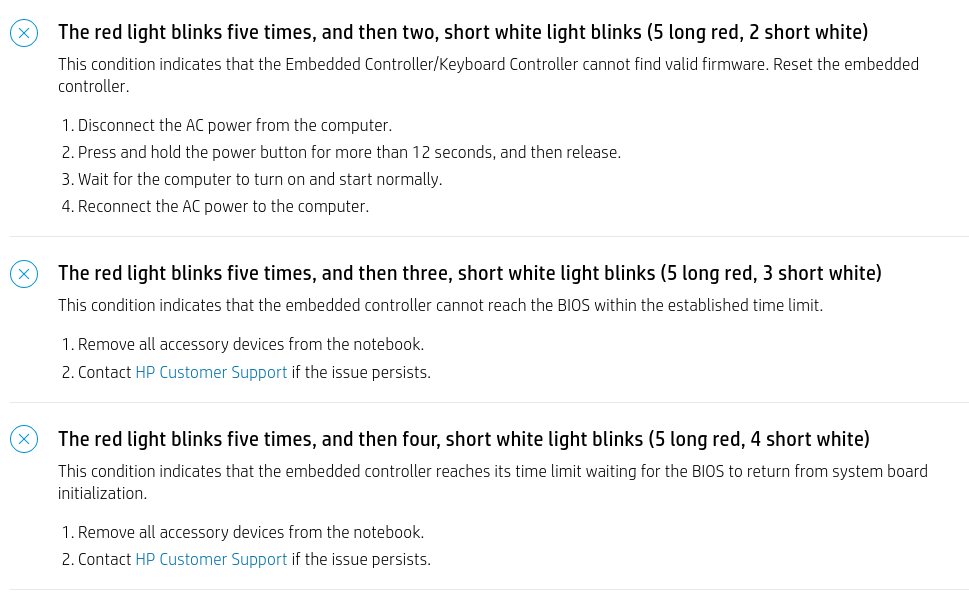
Task: Toggle heading about two short white light blinks
Action: [463, 32]
